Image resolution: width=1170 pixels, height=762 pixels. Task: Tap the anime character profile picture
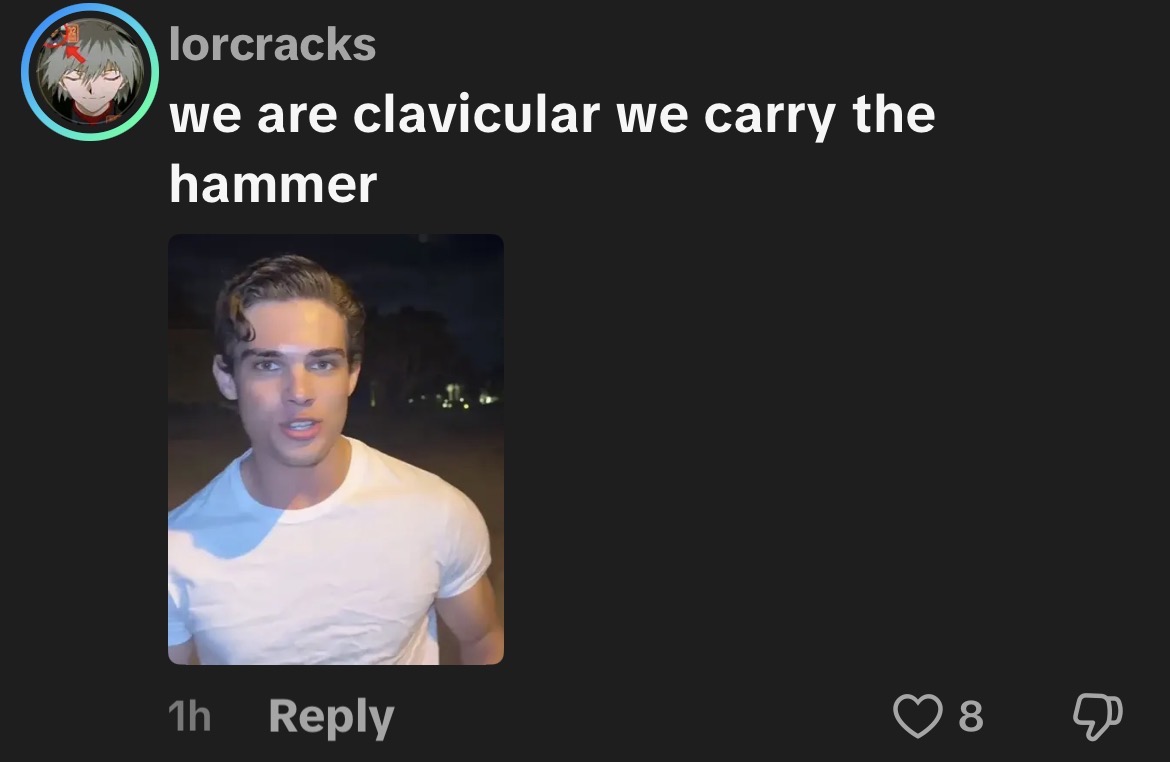[x=90, y=72]
